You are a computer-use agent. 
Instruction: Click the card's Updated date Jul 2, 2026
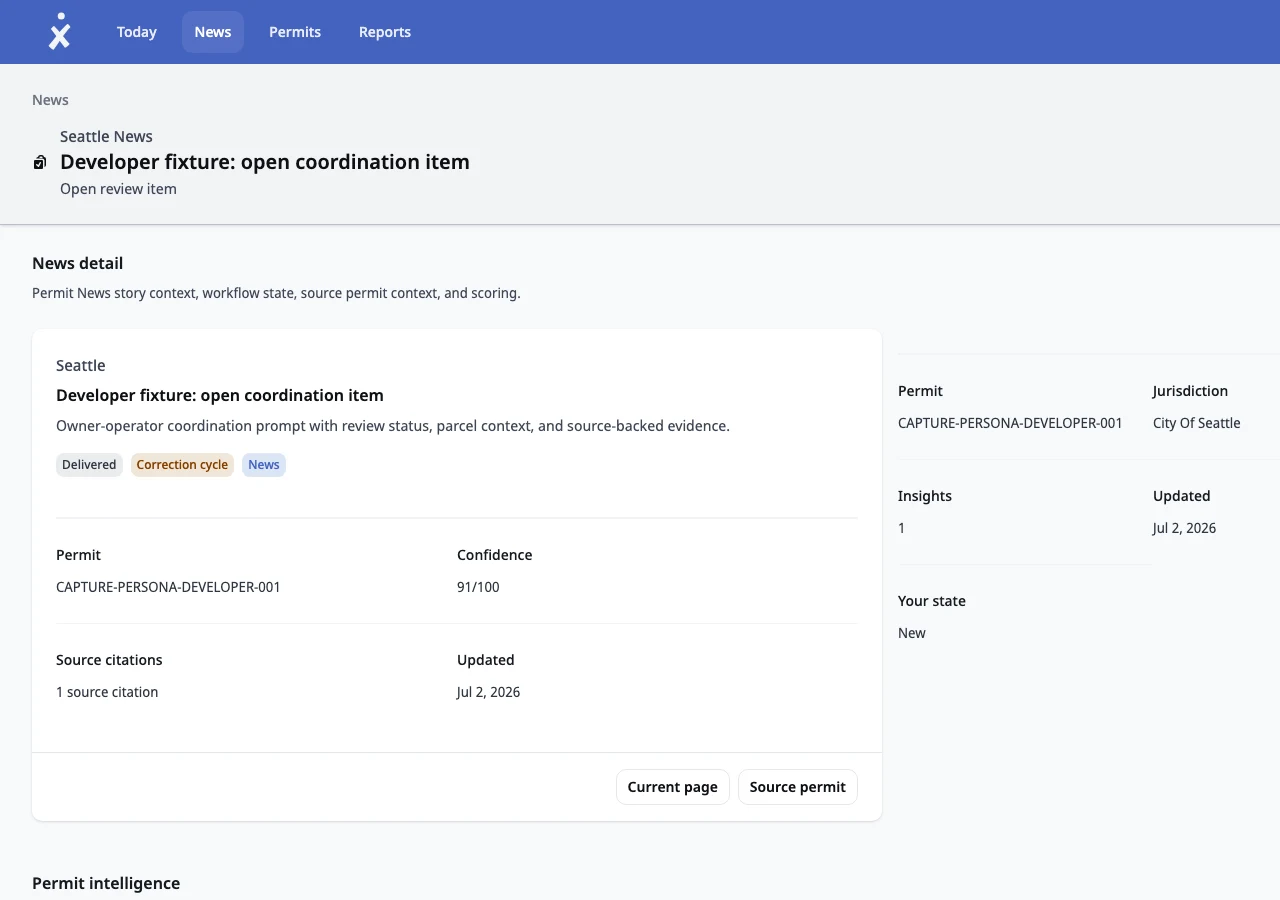(x=488, y=692)
